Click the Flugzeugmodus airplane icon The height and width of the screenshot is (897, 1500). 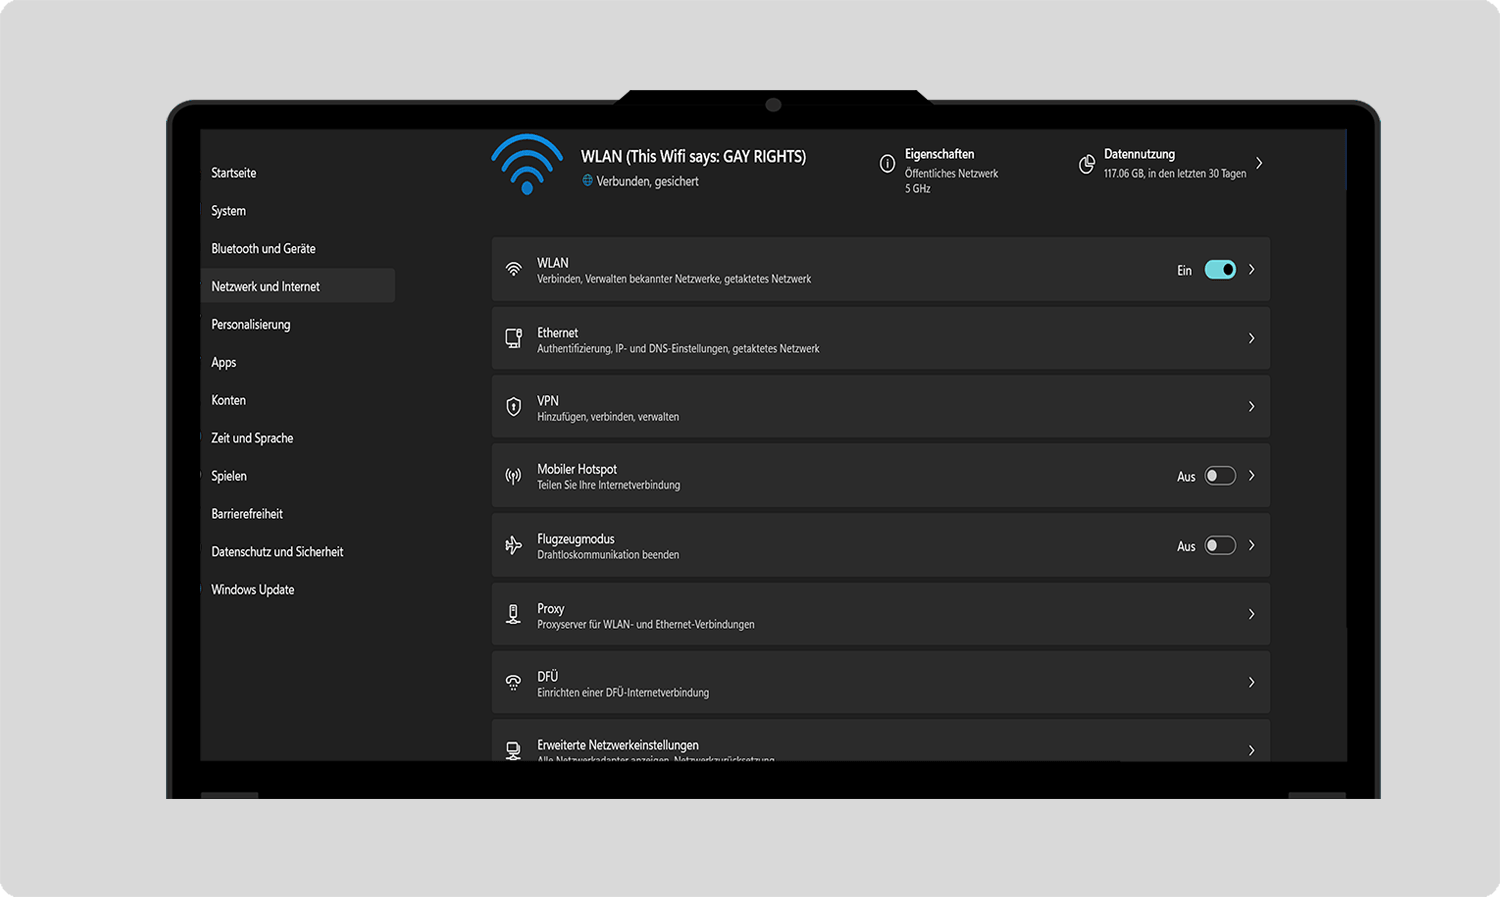[x=513, y=545]
